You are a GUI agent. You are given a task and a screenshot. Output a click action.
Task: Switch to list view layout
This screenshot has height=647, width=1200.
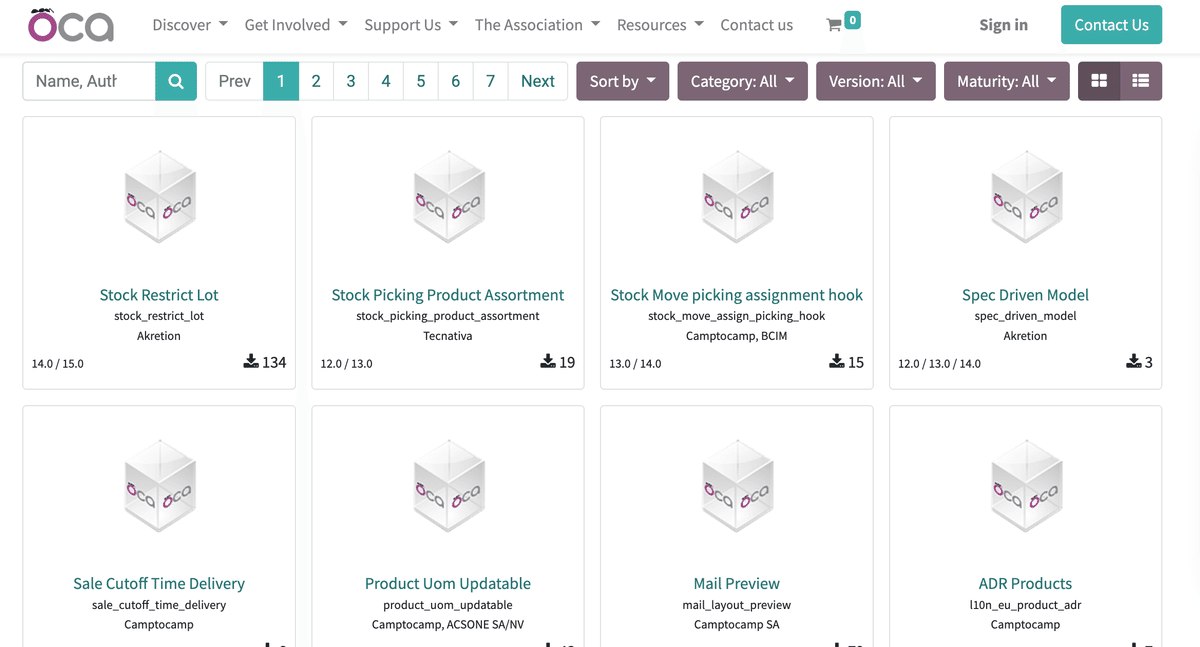[1141, 81]
